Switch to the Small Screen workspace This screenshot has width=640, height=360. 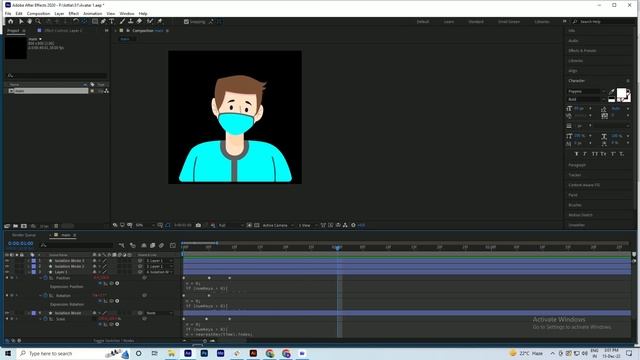pos(509,22)
